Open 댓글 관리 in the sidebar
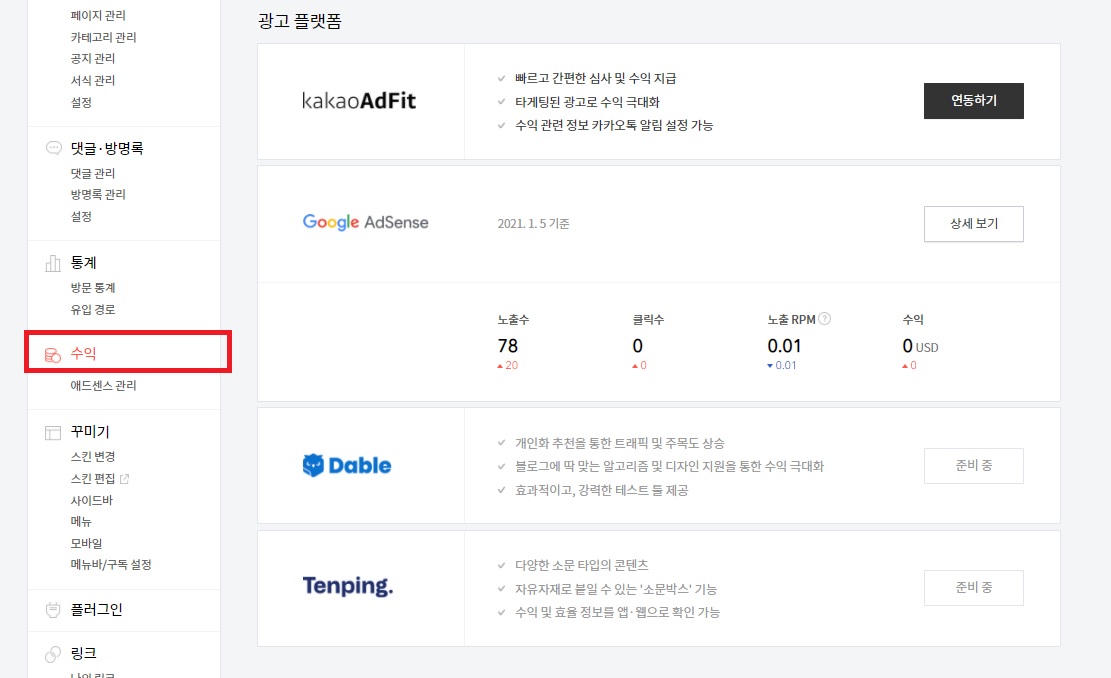The image size is (1111, 678). (93, 174)
